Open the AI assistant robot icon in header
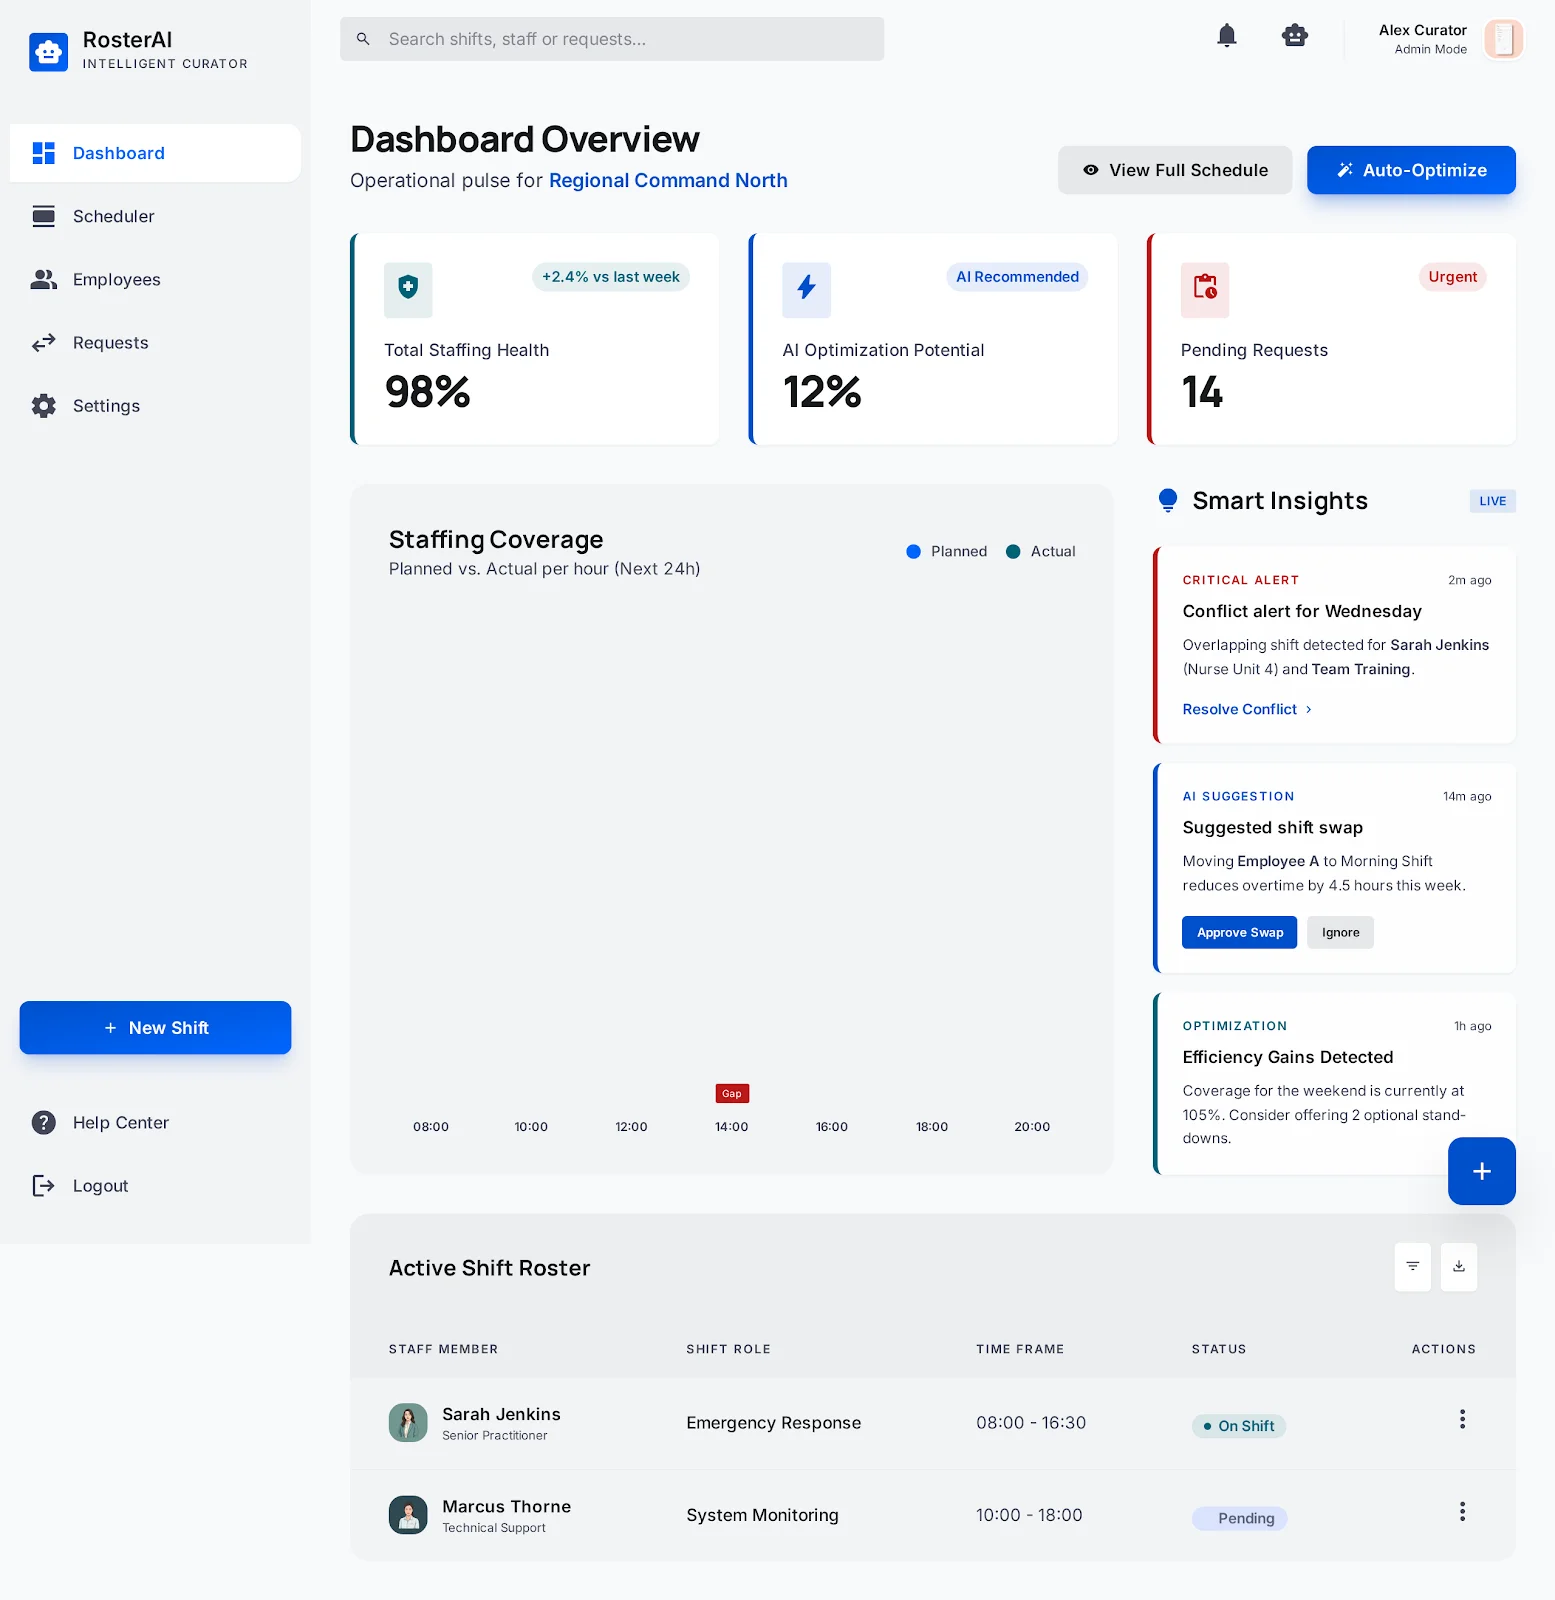The image size is (1555, 1600). click(1294, 36)
